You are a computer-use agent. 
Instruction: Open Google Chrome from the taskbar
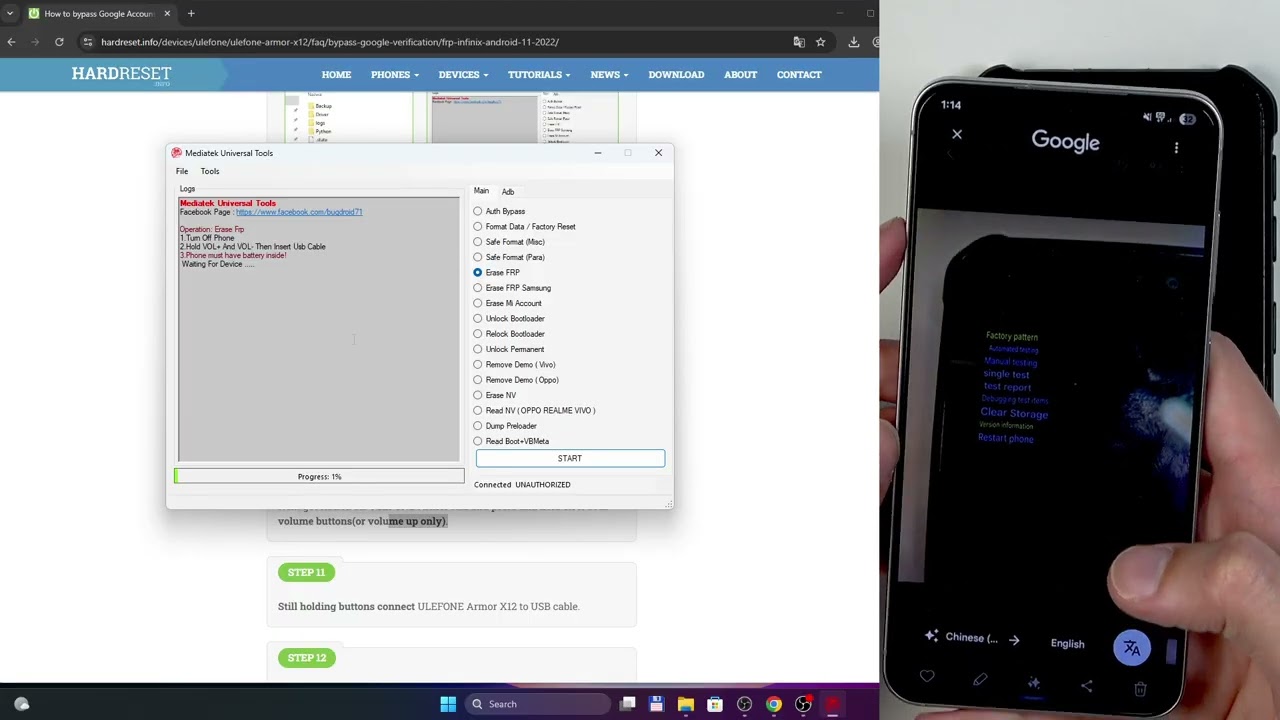[x=773, y=704]
